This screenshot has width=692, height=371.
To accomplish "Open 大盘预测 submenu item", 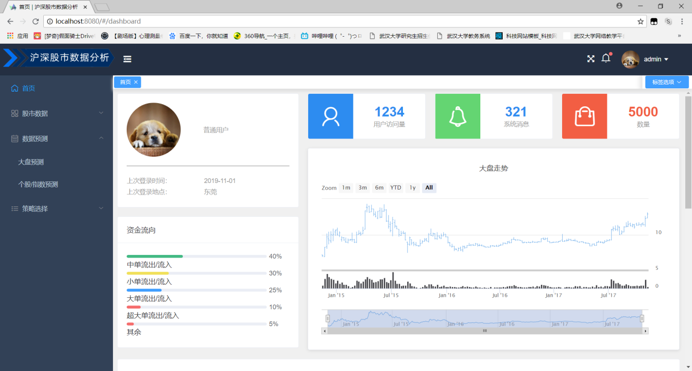I will coord(56,162).
